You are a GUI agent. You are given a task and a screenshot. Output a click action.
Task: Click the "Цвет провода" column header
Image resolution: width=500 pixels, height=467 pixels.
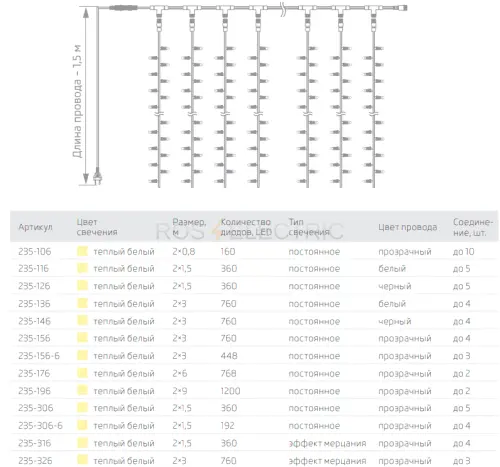pos(407,227)
